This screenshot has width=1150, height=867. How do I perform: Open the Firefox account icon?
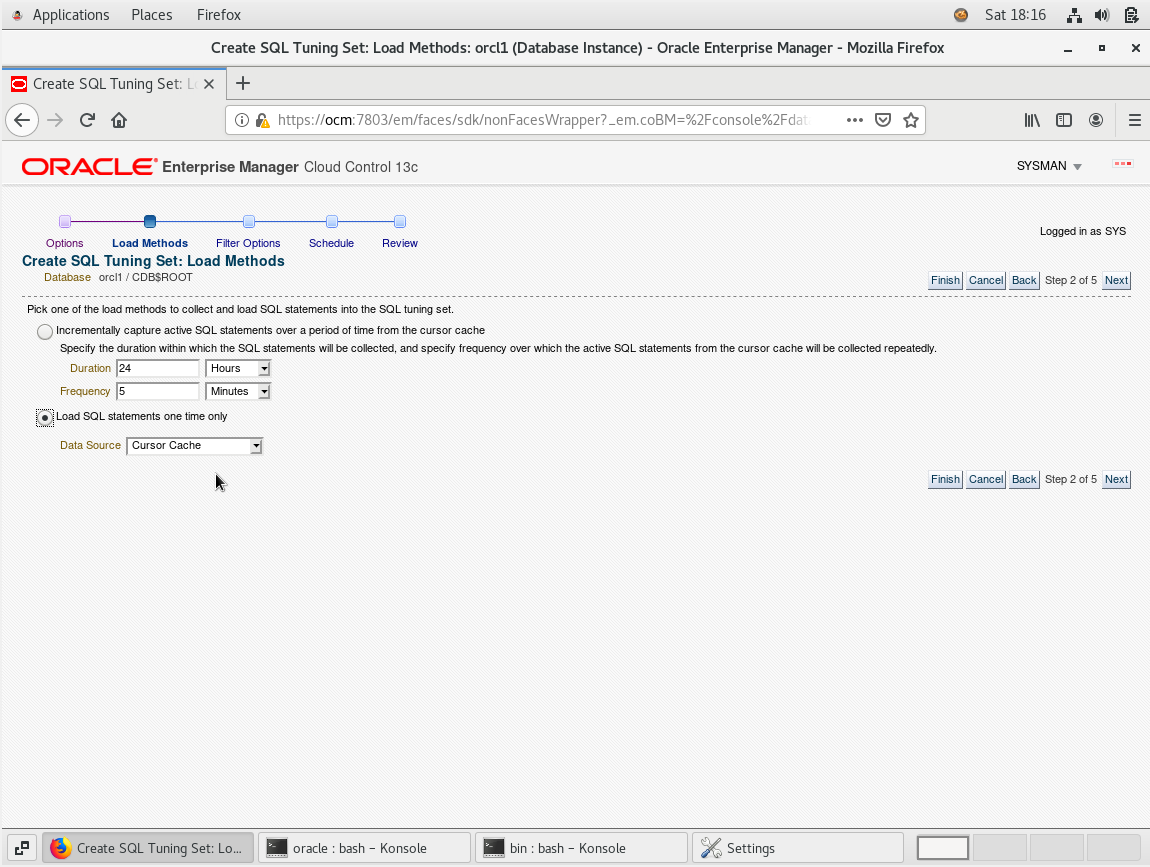click(1096, 120)
